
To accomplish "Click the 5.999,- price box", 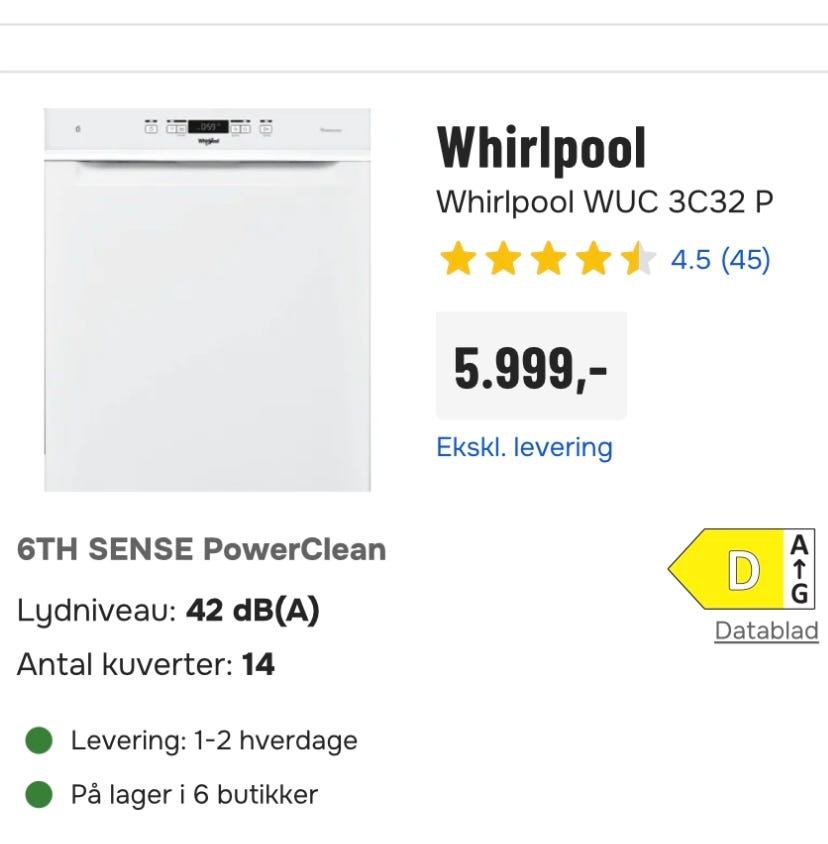I will point(531,367).
